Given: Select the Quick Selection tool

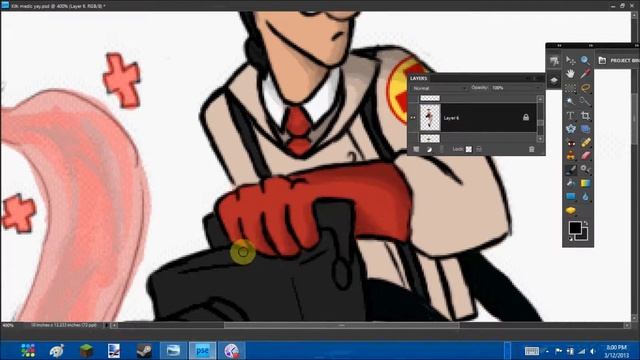Looking at the screenshot, I should tap(585, 102).
